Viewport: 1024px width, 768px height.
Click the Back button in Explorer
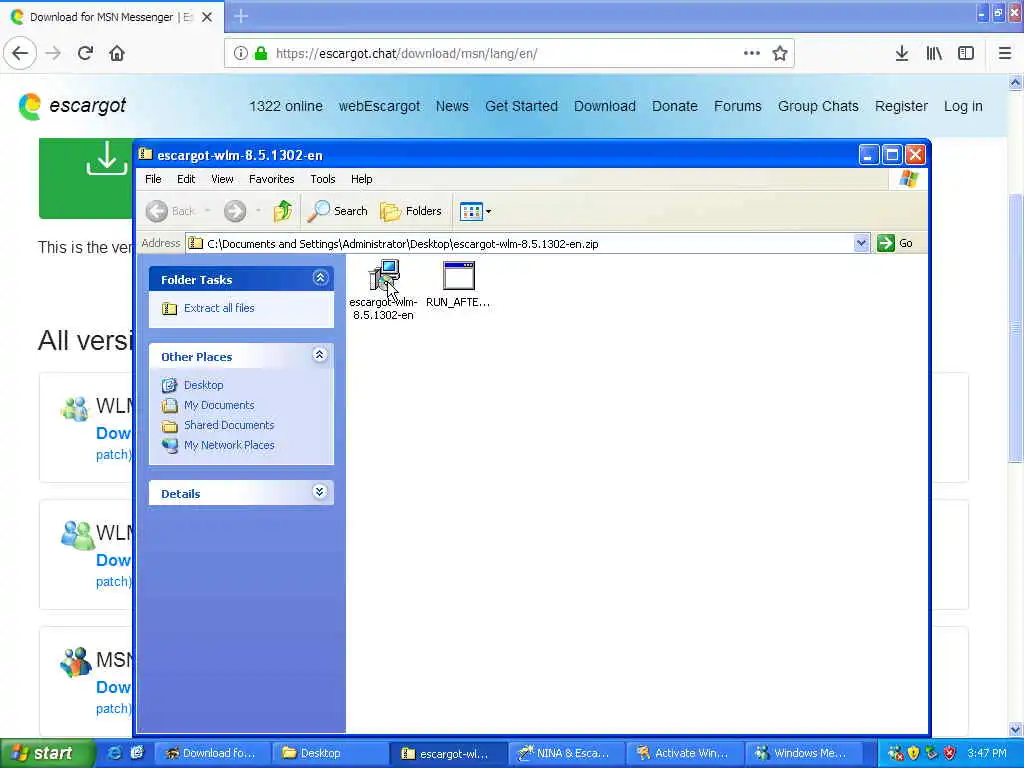coord(170,211)
